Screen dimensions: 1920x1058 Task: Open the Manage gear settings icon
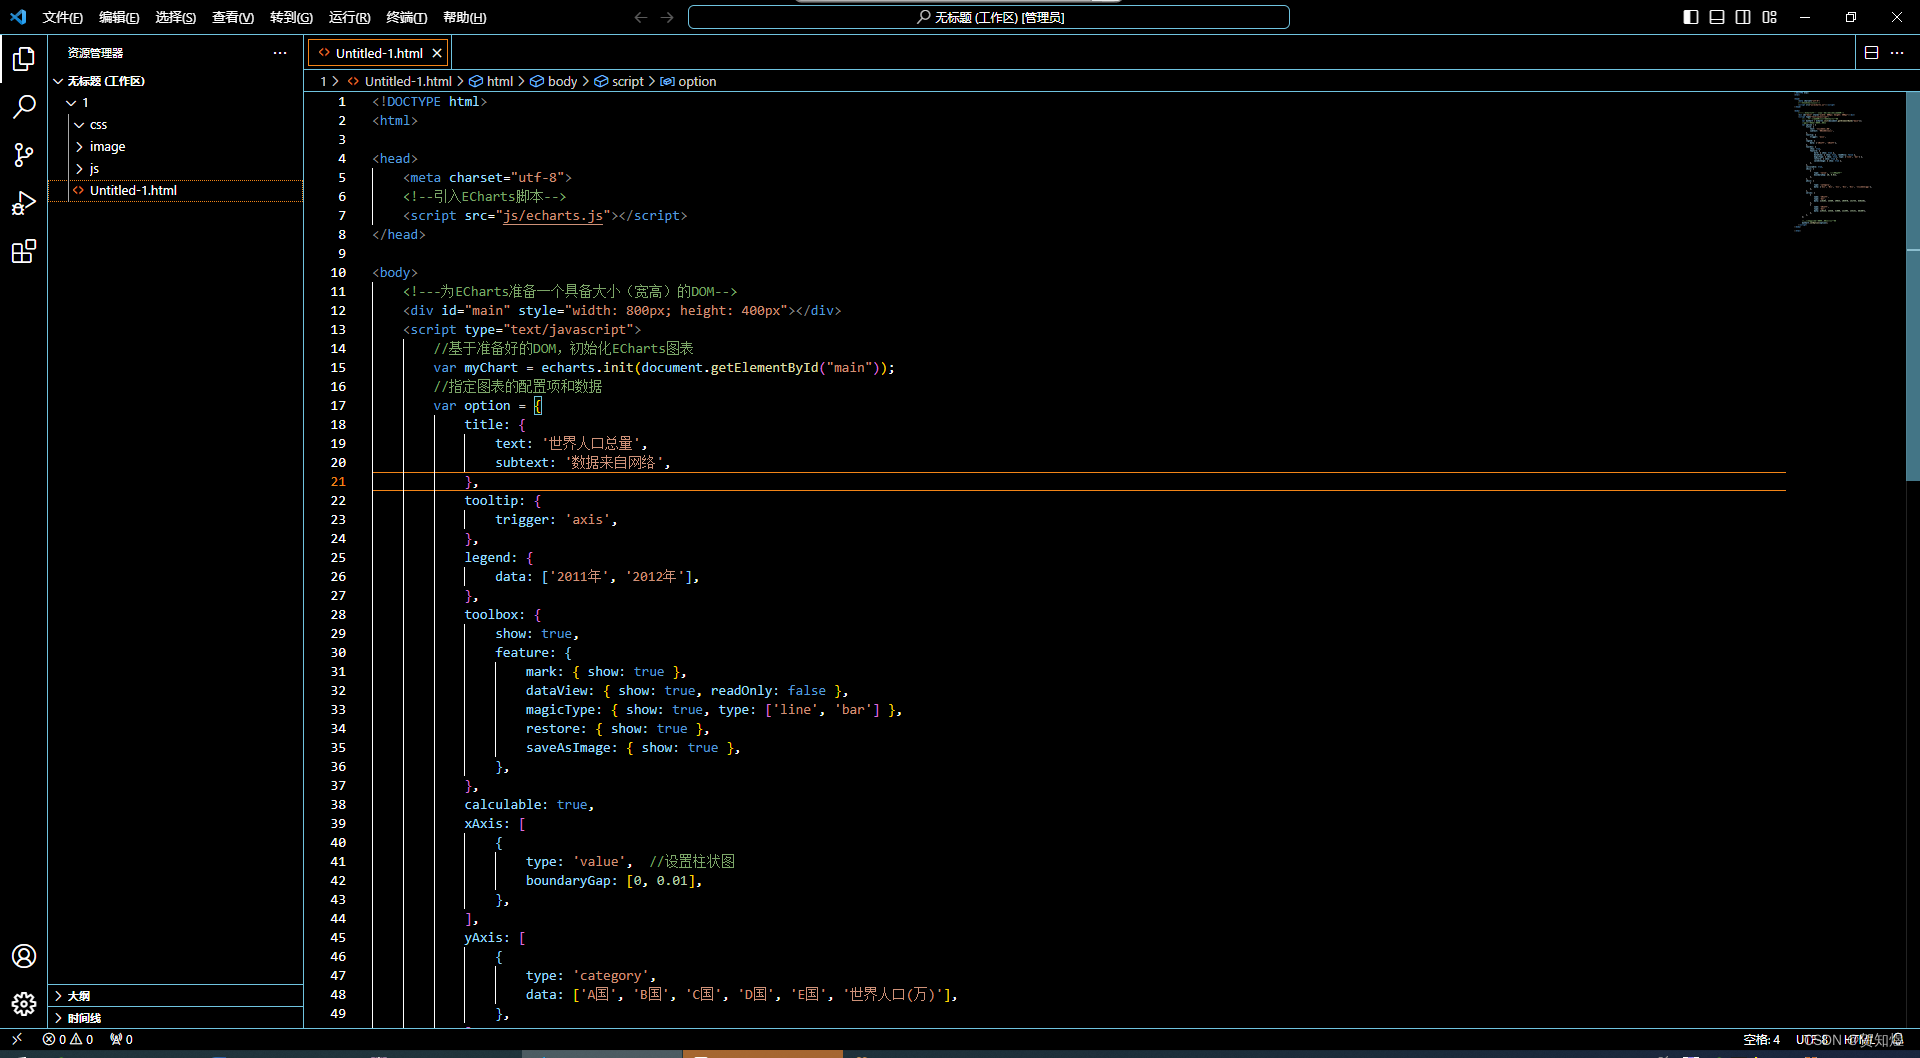[x=24, y=1003]
